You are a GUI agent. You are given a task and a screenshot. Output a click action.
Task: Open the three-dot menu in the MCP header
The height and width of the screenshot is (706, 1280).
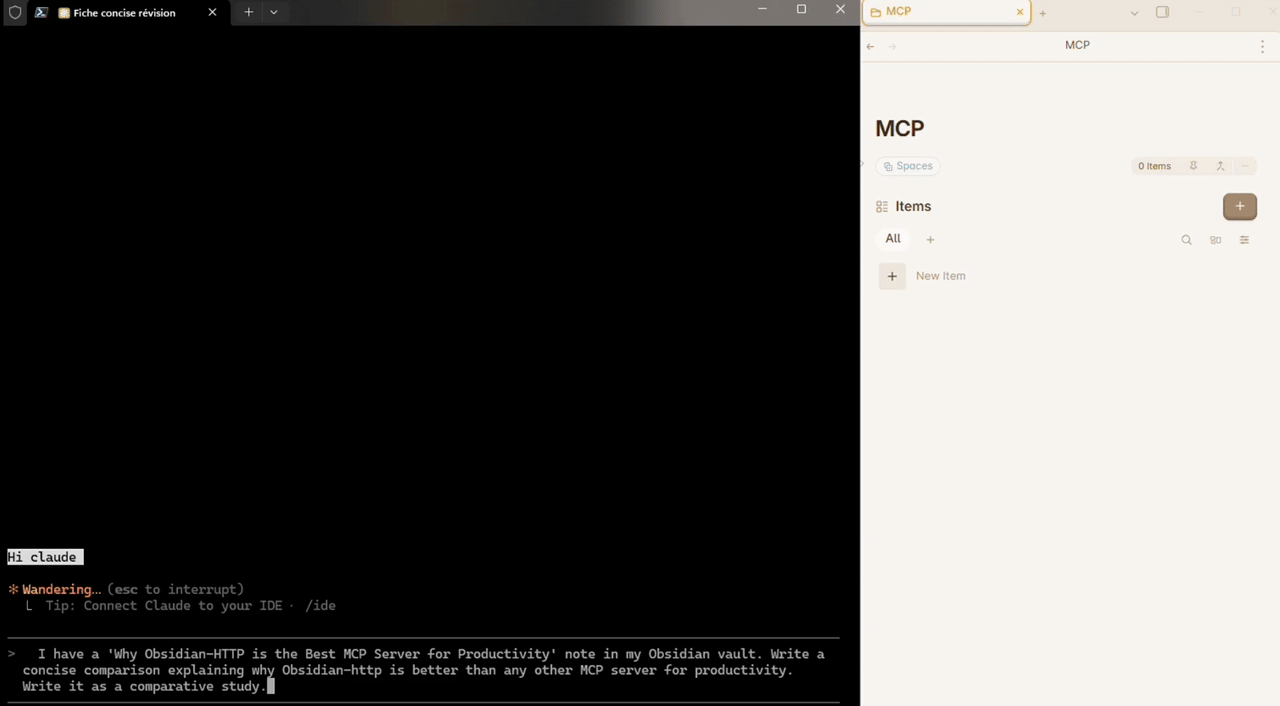click(1262, 46)
